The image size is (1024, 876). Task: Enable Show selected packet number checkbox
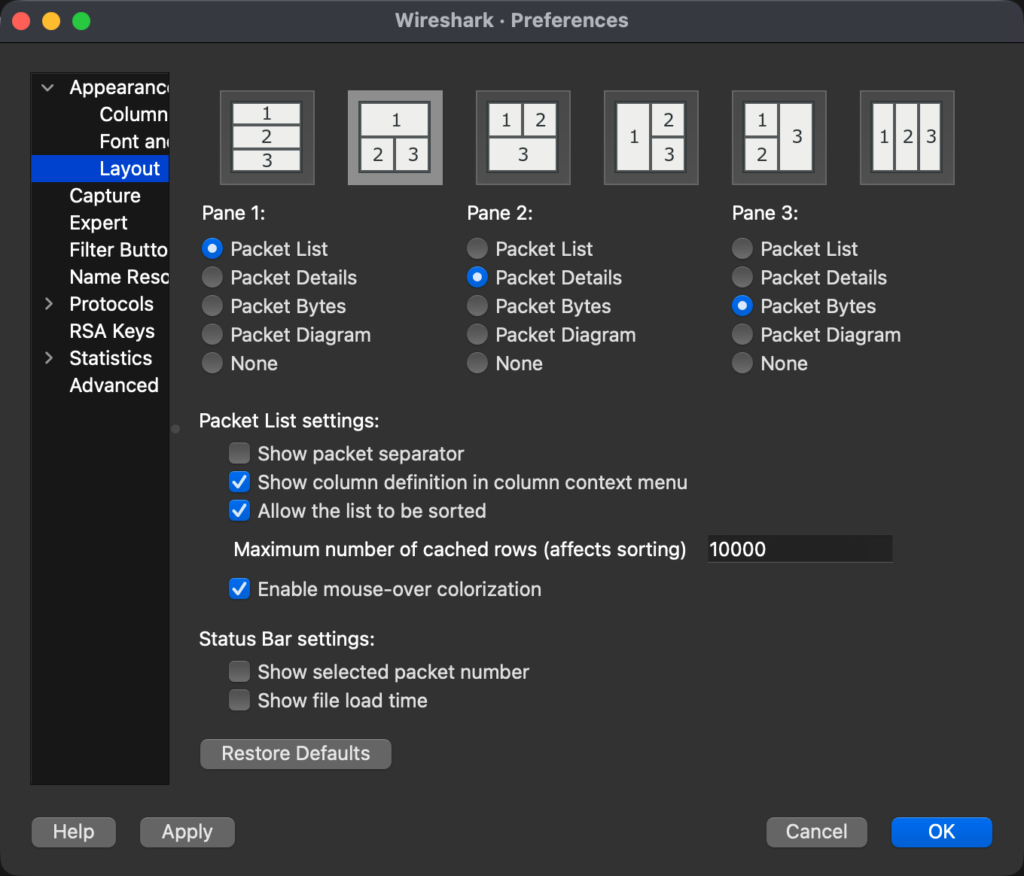(x=240, y=672)
